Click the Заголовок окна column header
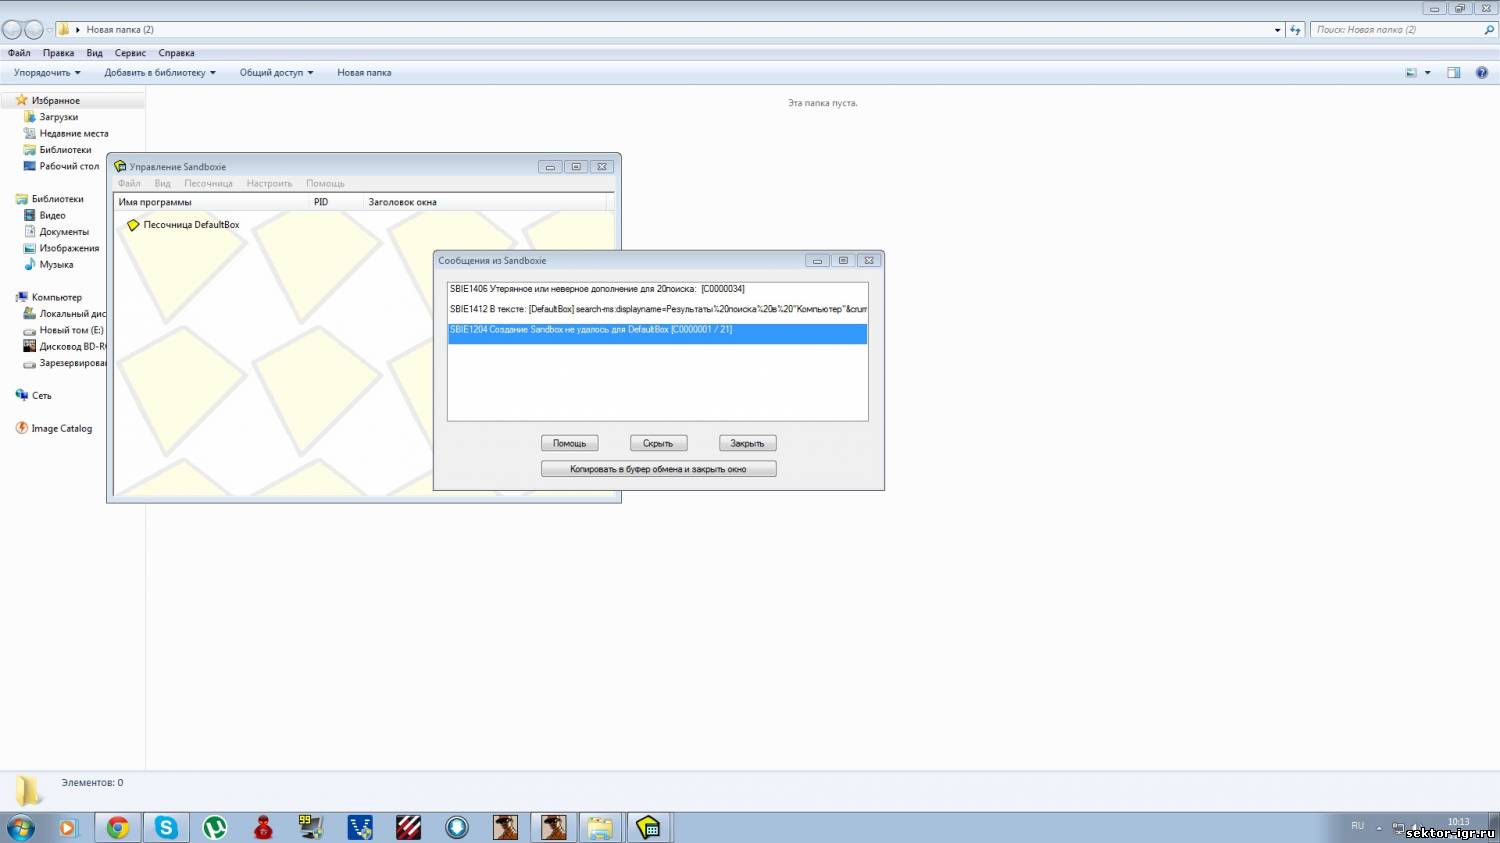Image resolution: width=1500 pixels, height=843 pixels. point(485,202)
